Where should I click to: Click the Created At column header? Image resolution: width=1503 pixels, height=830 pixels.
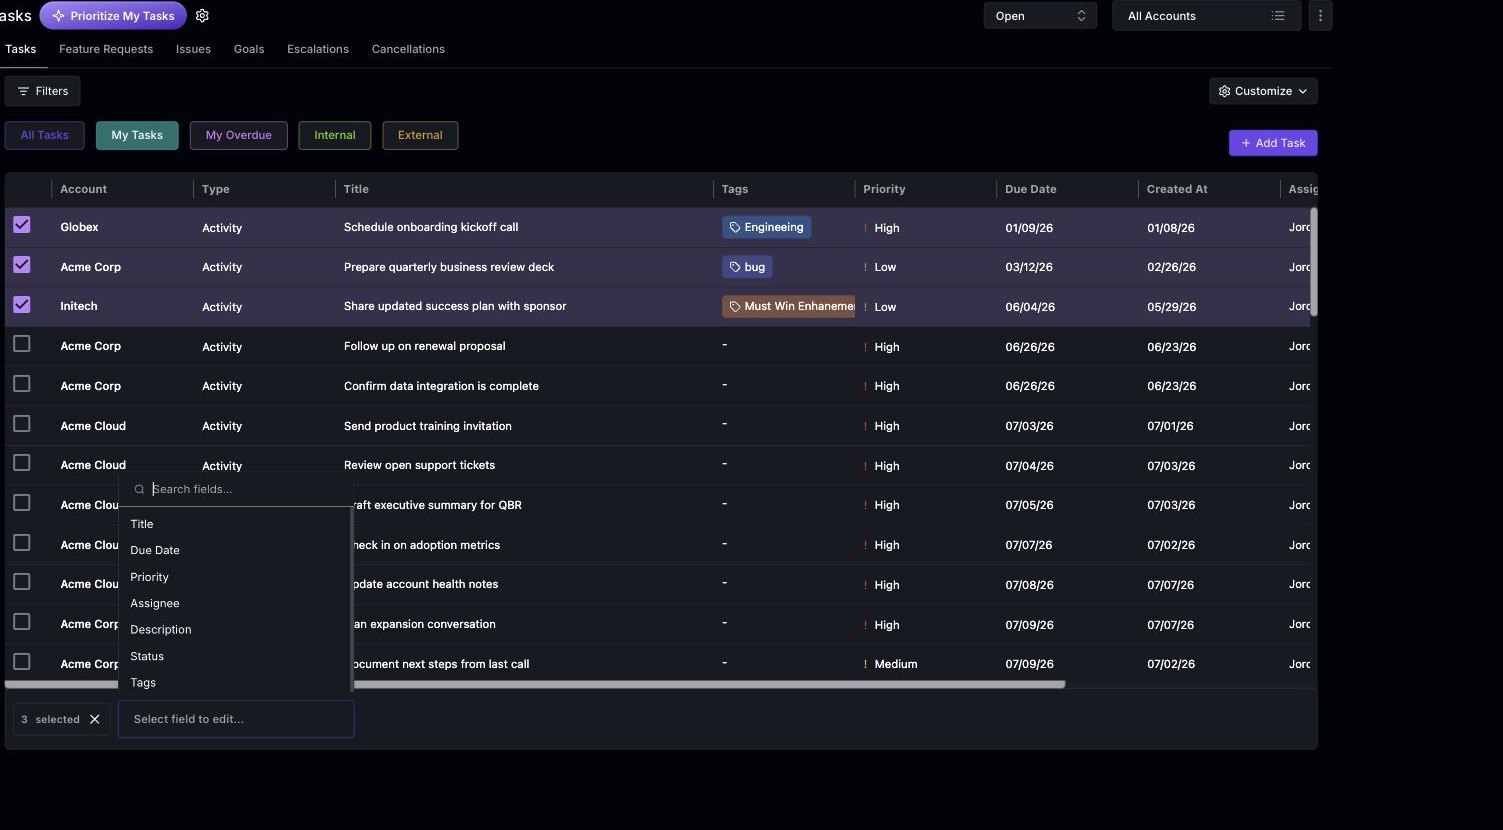[1177, 189]
